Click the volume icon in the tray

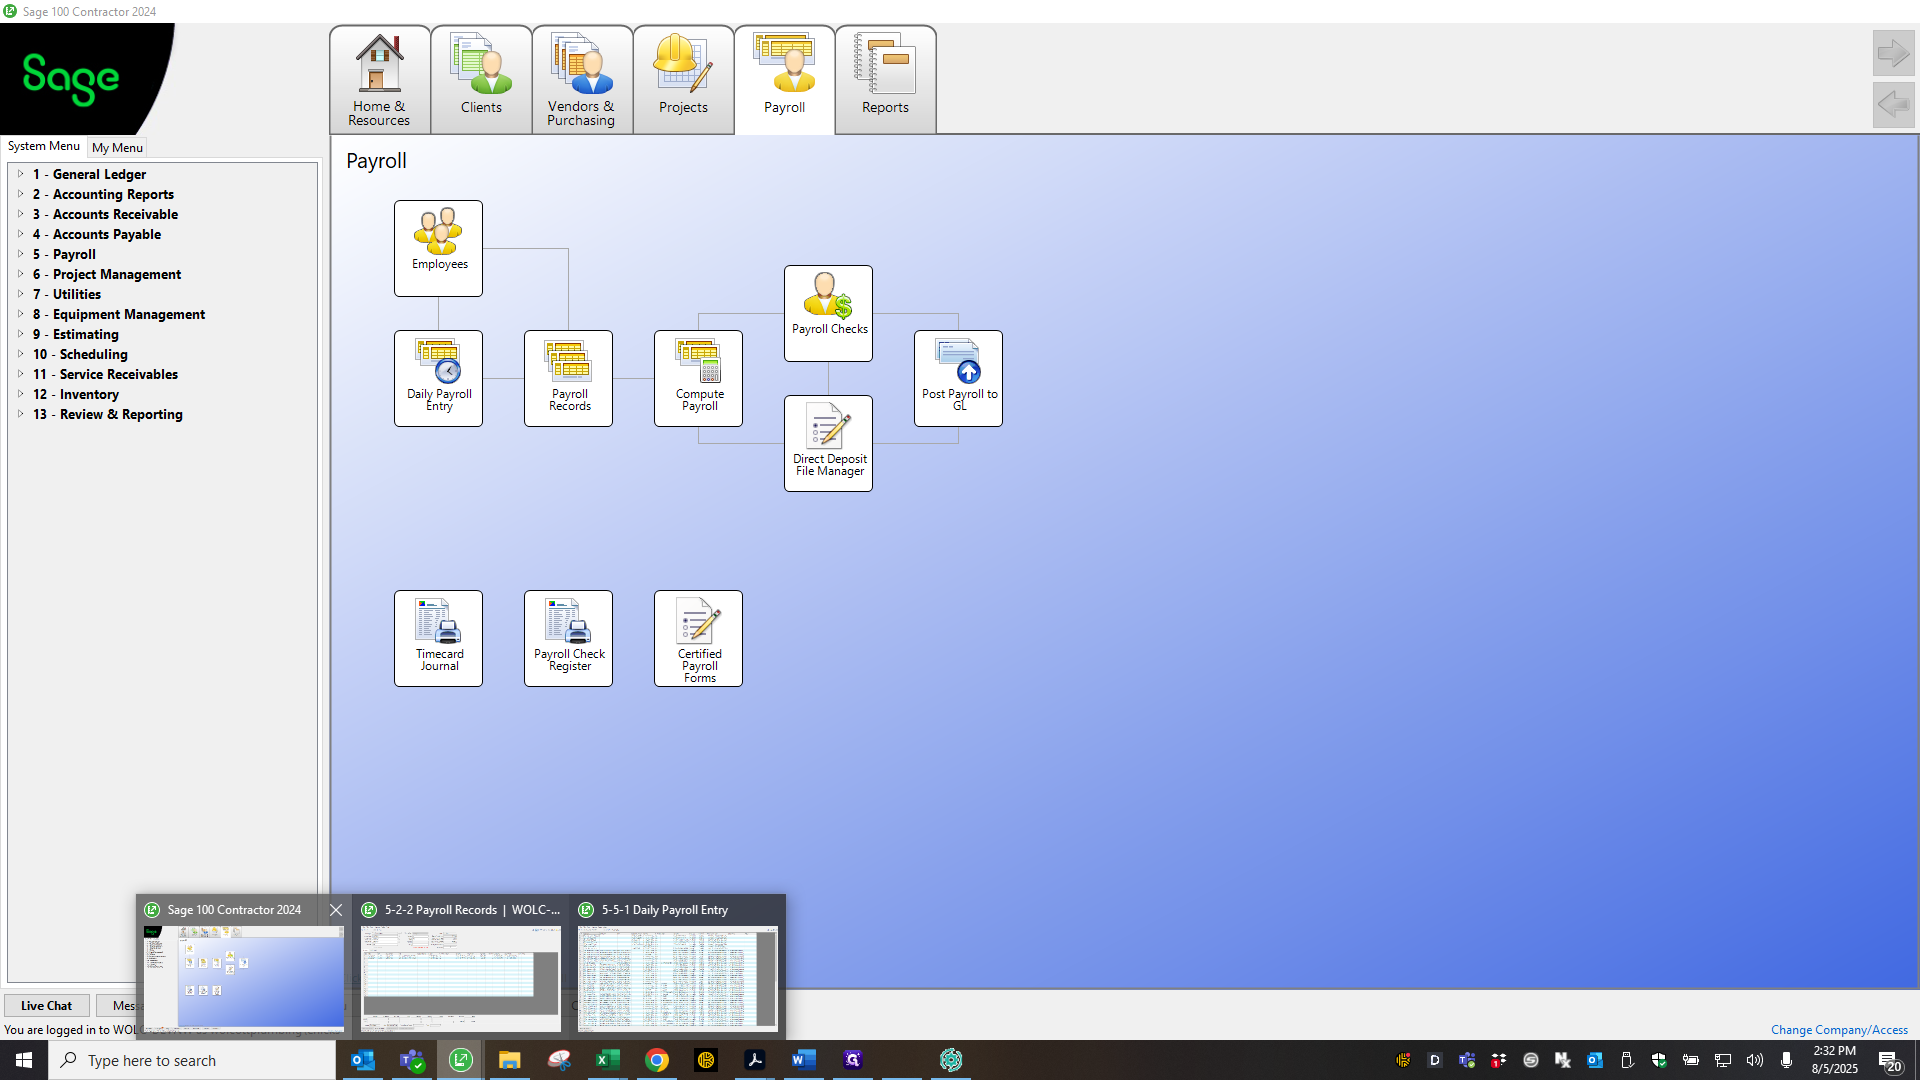pos(1755,1060)
